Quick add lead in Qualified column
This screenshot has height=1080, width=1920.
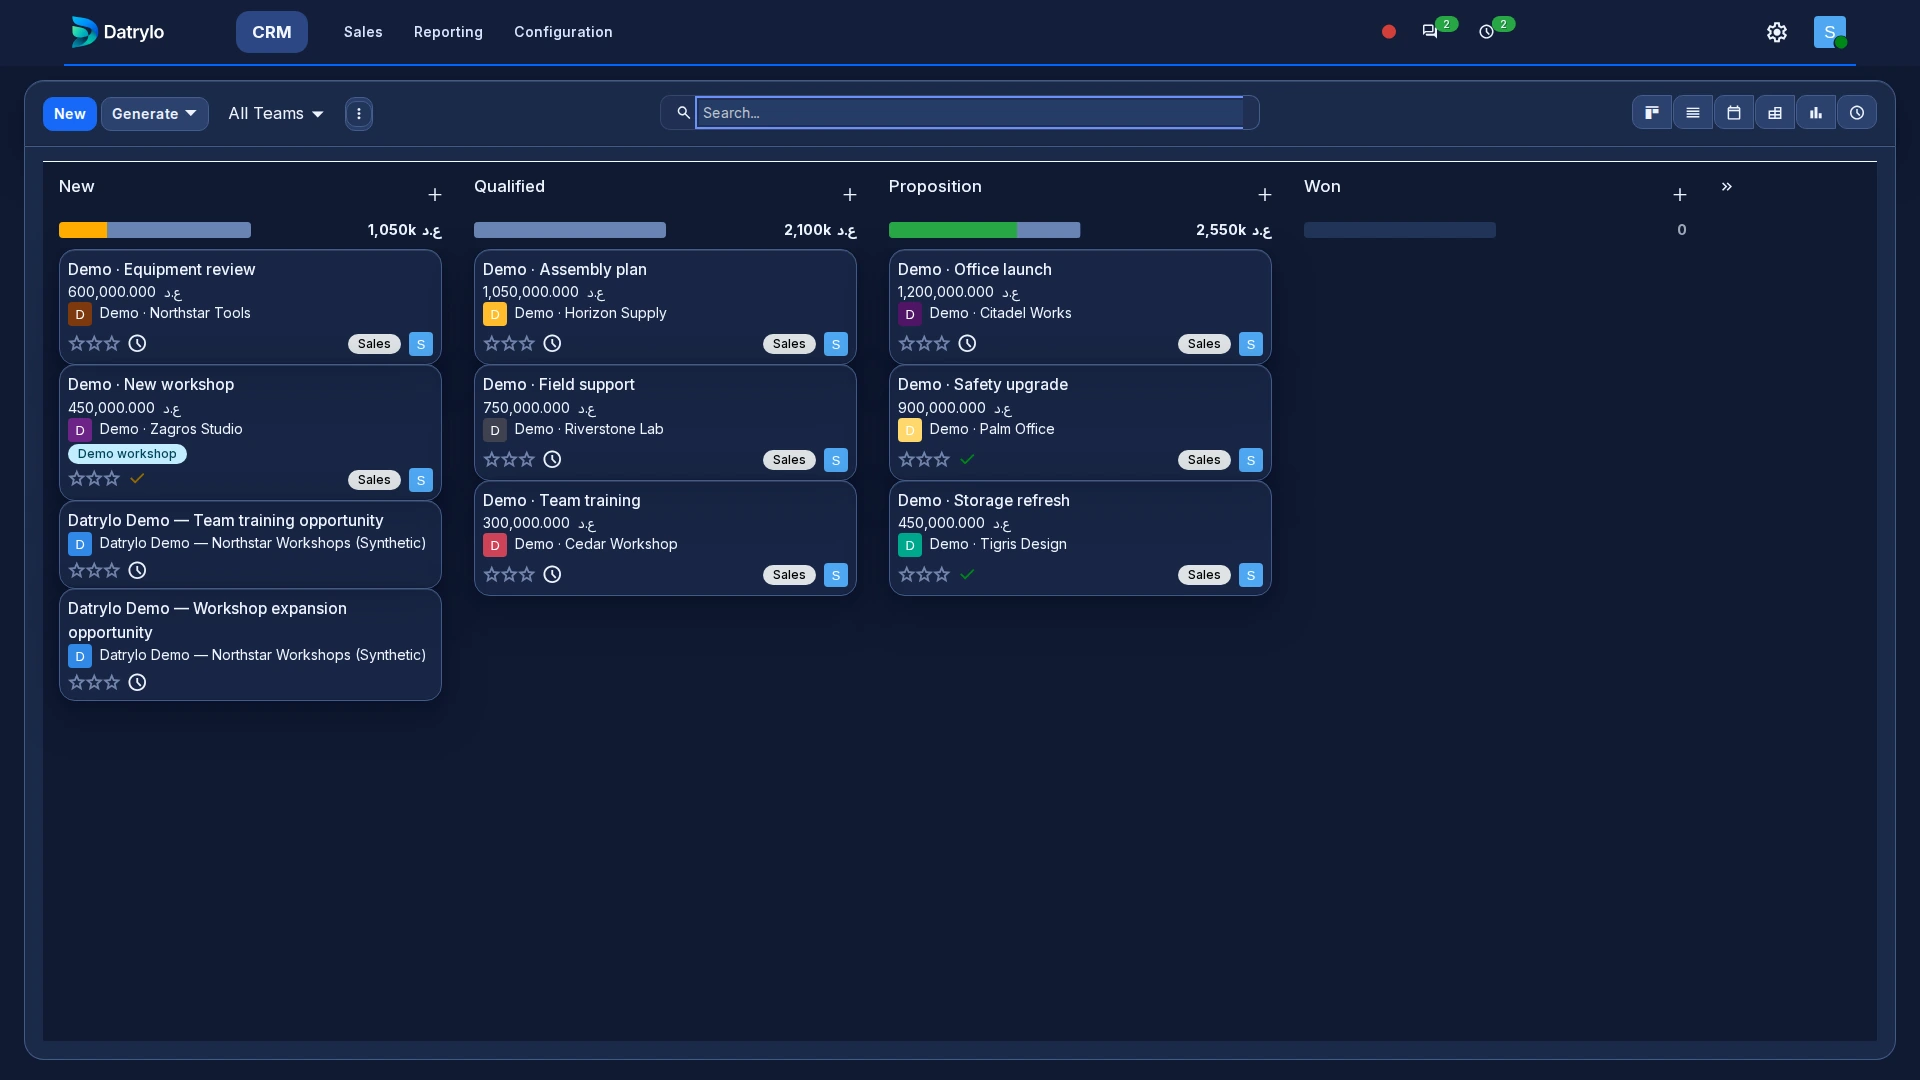tap(850, 195)
